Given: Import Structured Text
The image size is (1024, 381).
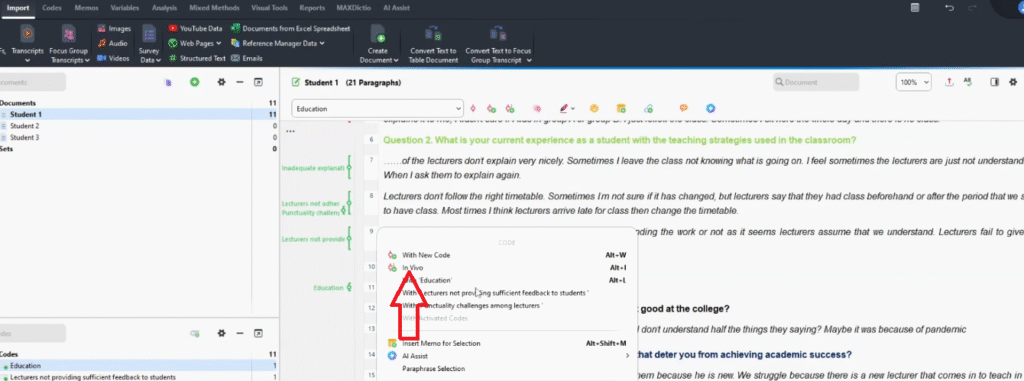Looking at the screenshot, I should pyautogui.click(x=197, y=58).
